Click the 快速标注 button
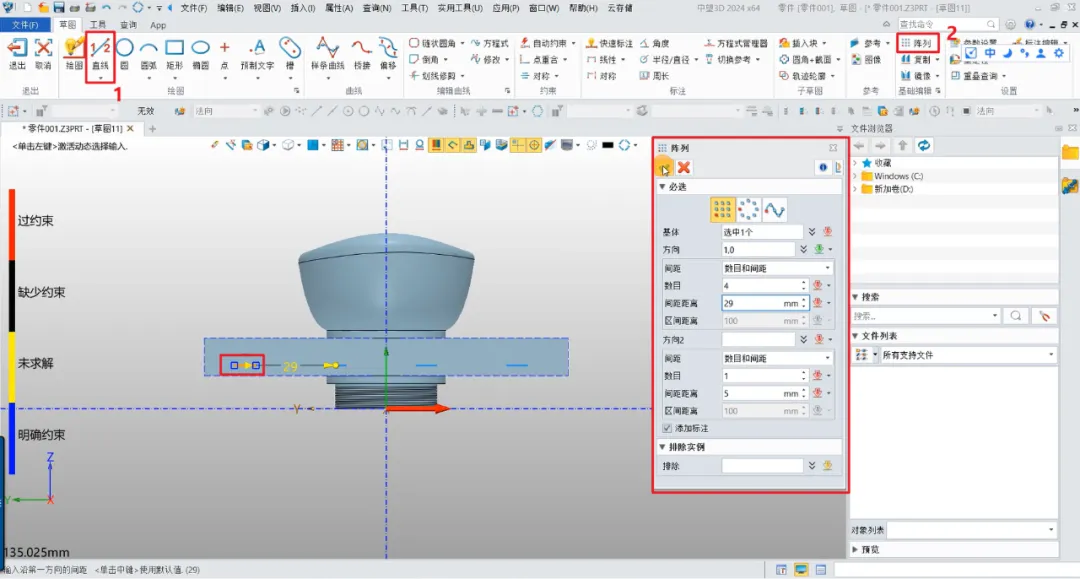Screen dimensions: 1080x579 [610, 43]
